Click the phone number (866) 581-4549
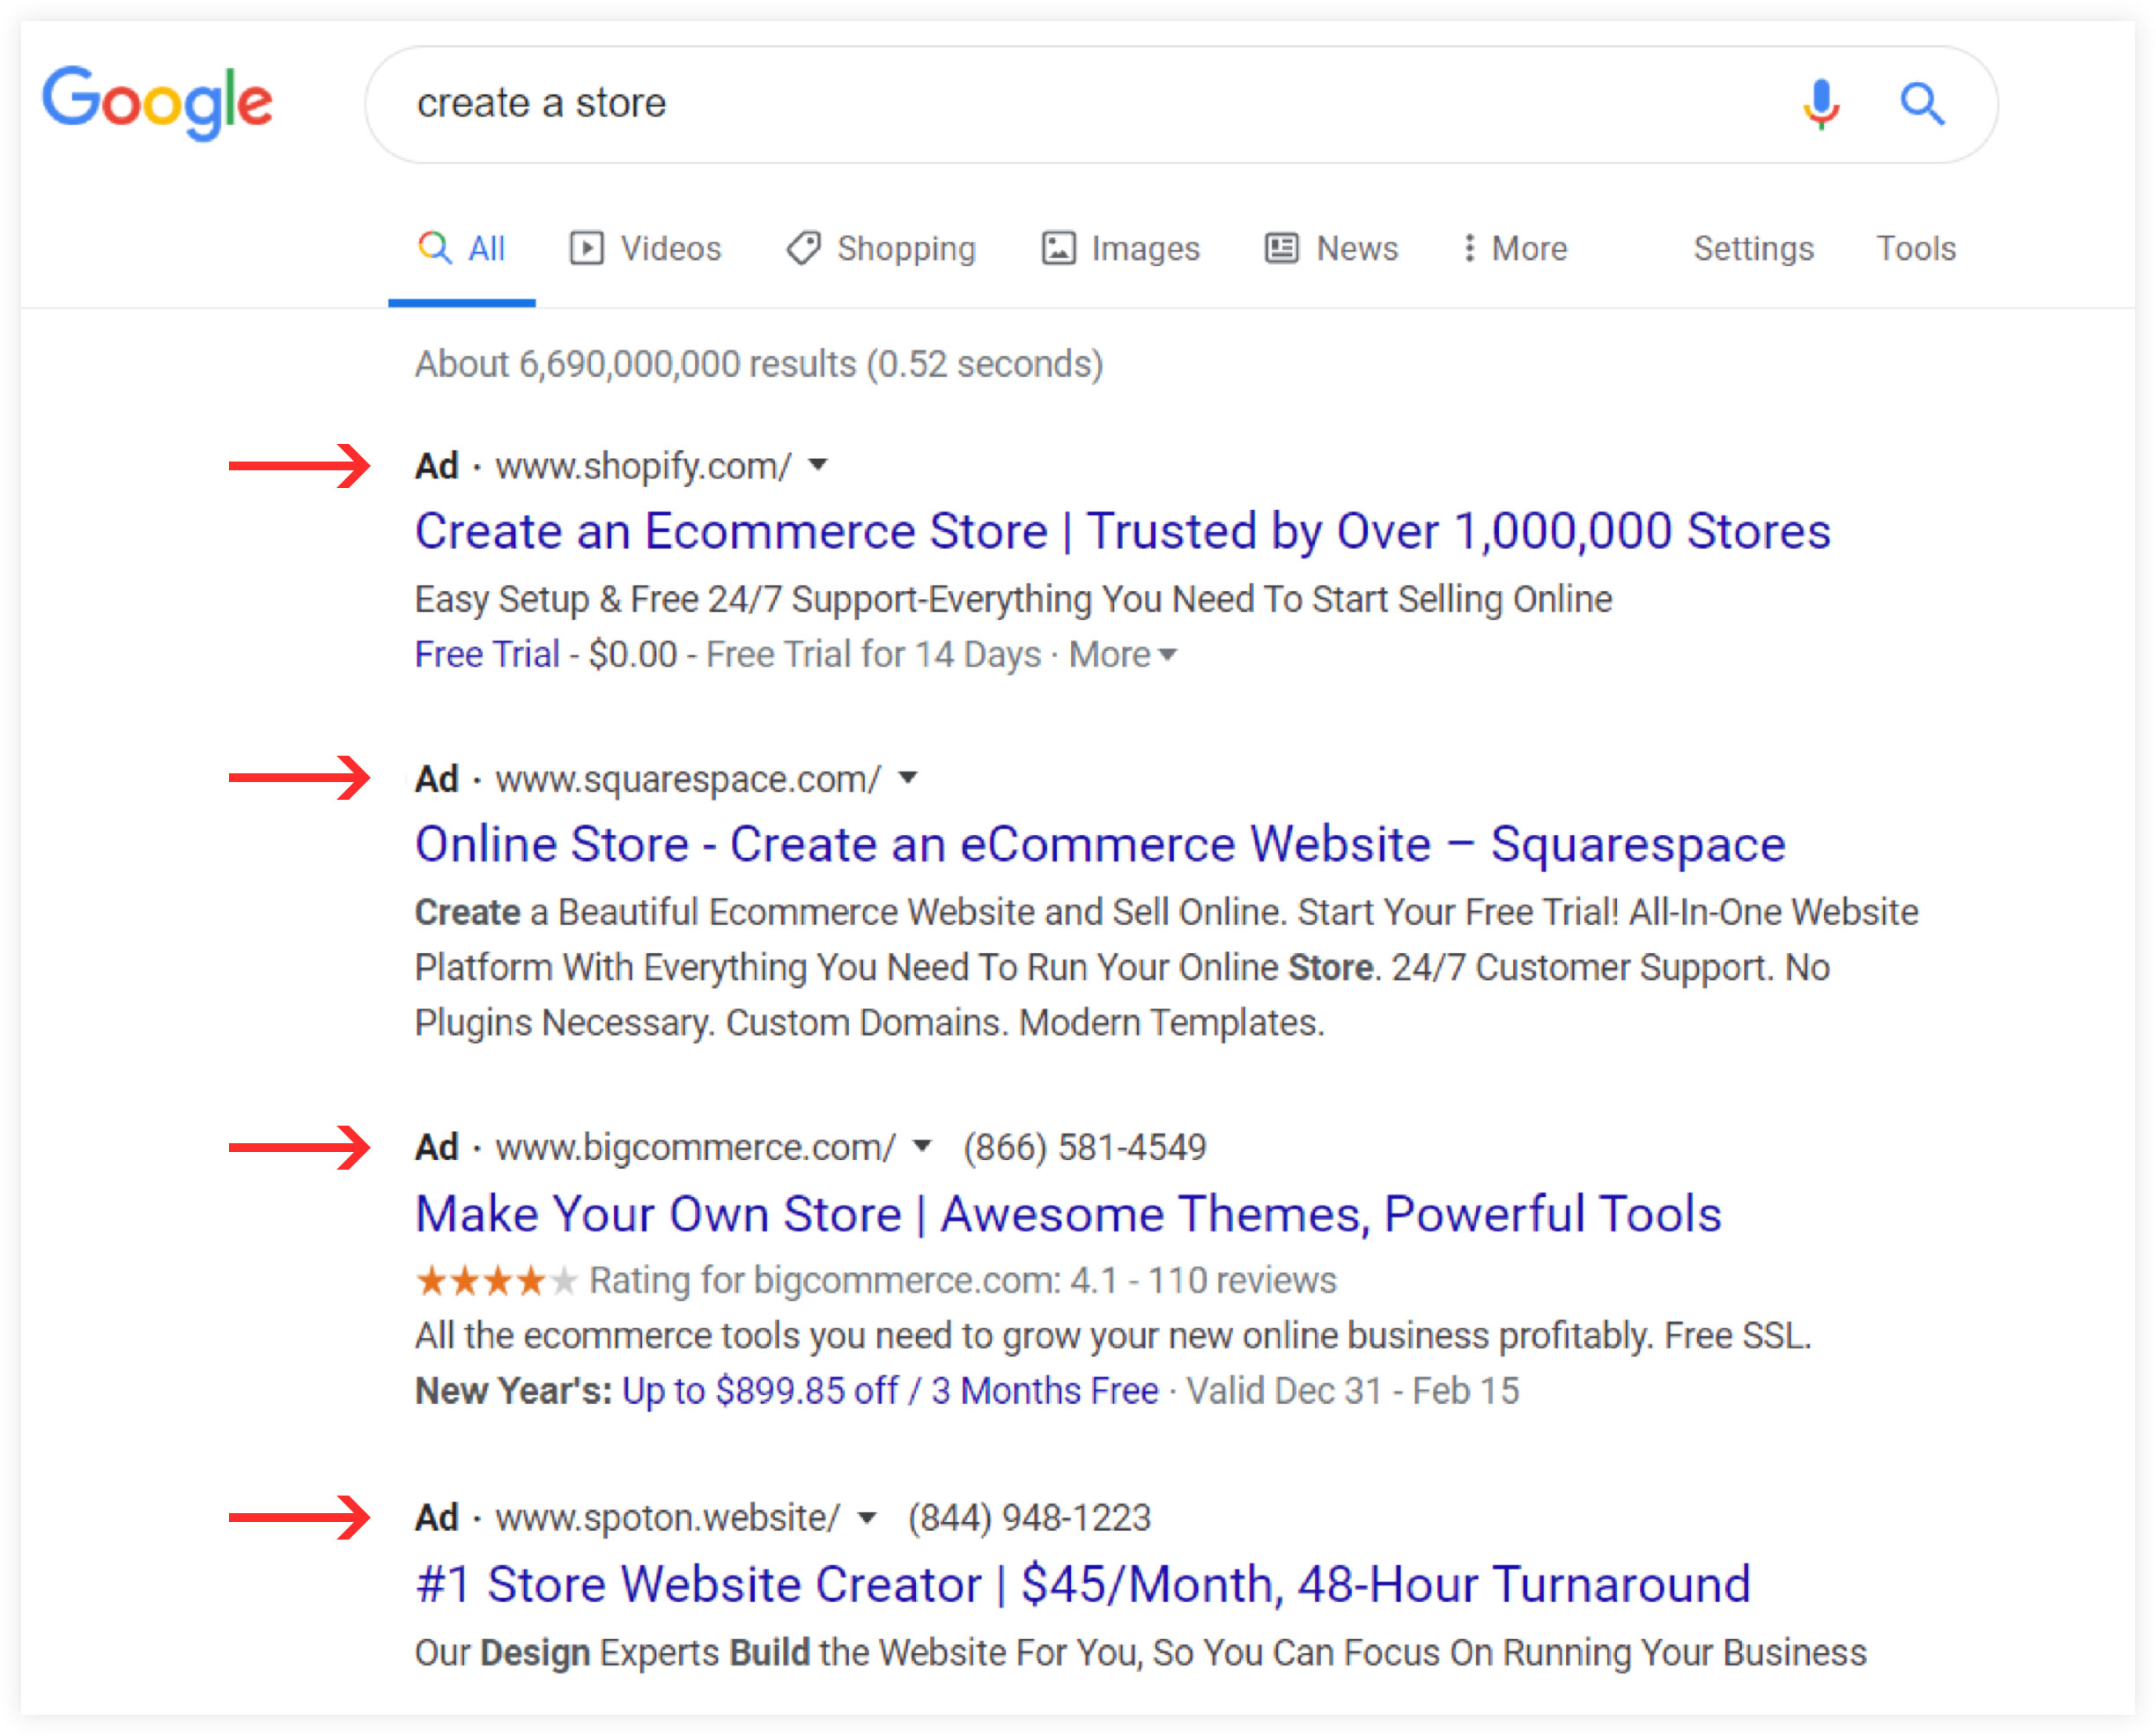 [x=1085, y=1147]
